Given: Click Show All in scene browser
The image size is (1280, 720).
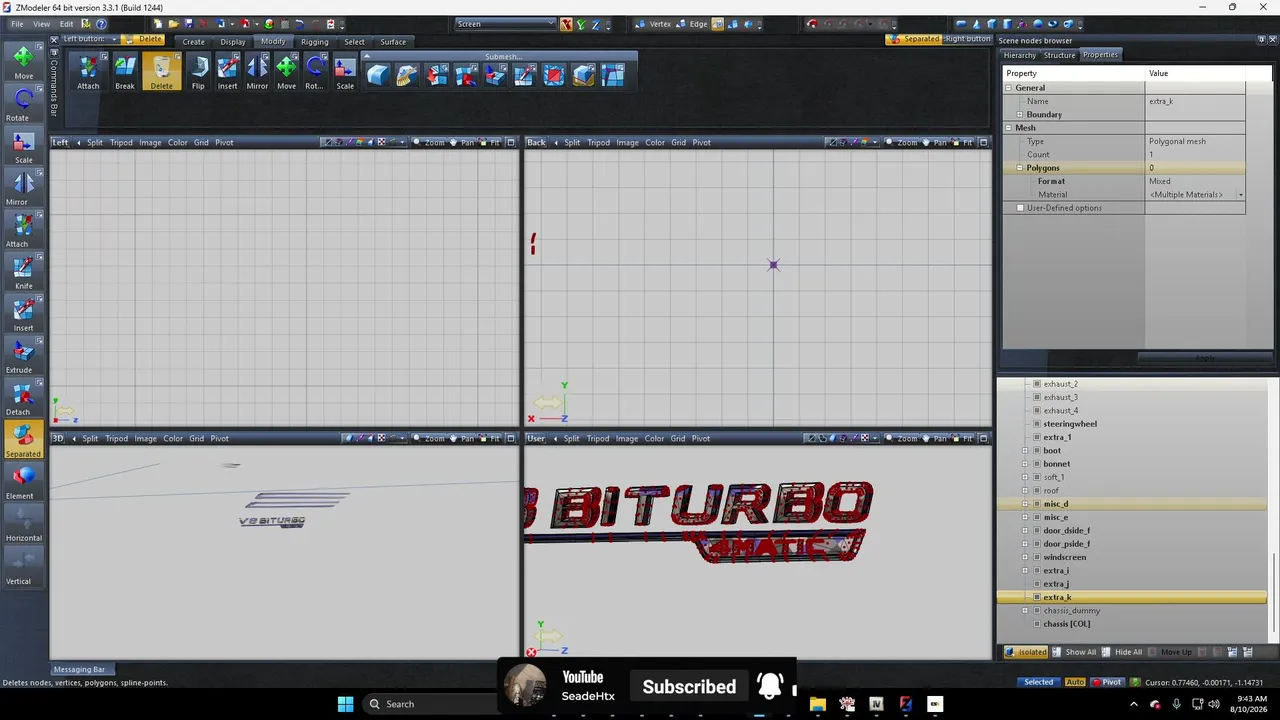Looking at the screenshot, I should (1074, 652).
